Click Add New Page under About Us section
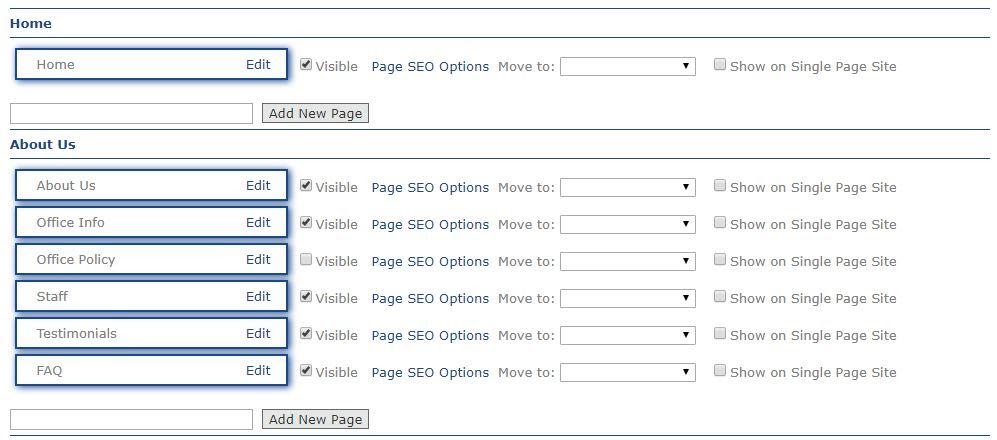This screenshot has height=440, width=997. pyautogui.click(x=315, y=419)
